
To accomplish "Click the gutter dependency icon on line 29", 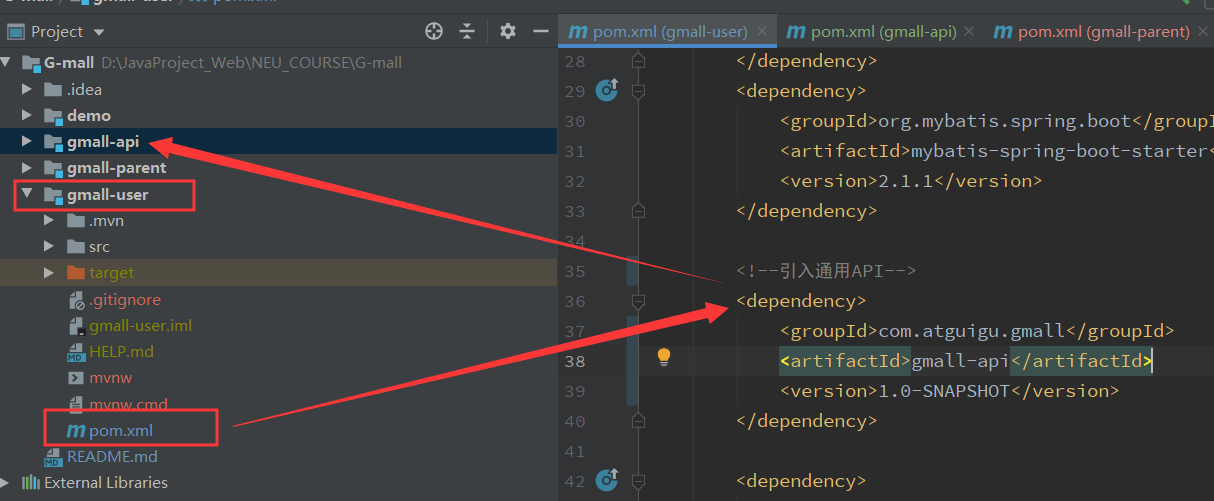I will pos(606,91).
